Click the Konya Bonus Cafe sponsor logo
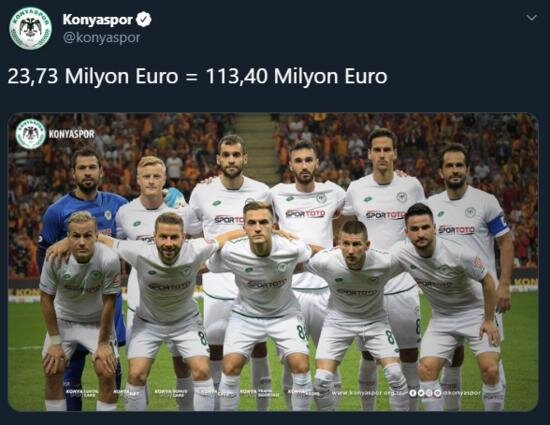 pyautogui.click(x=171, y=393)
